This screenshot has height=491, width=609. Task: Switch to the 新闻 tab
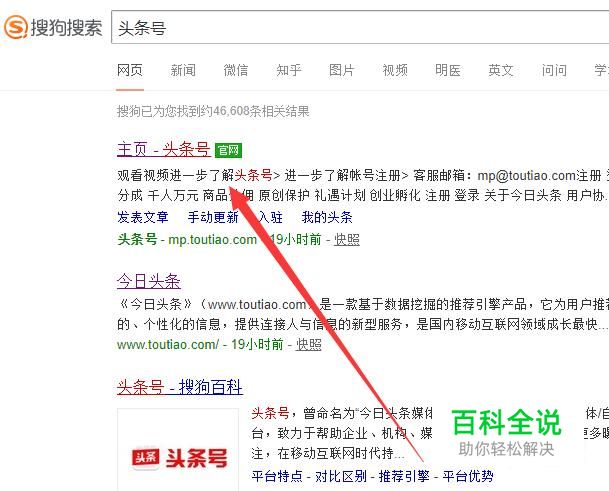click(x=183, y=70)
